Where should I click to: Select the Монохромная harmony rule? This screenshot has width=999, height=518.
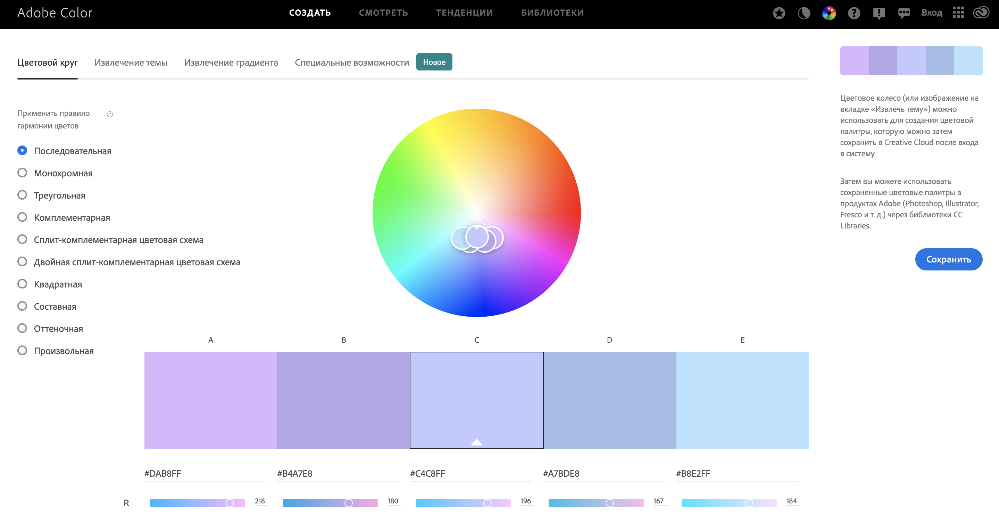click(23, 173)
